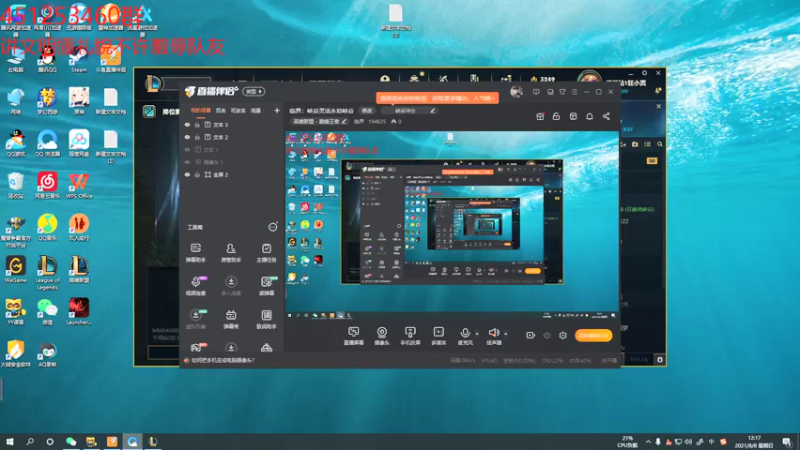Open Windows Start menu

(10, 441)
